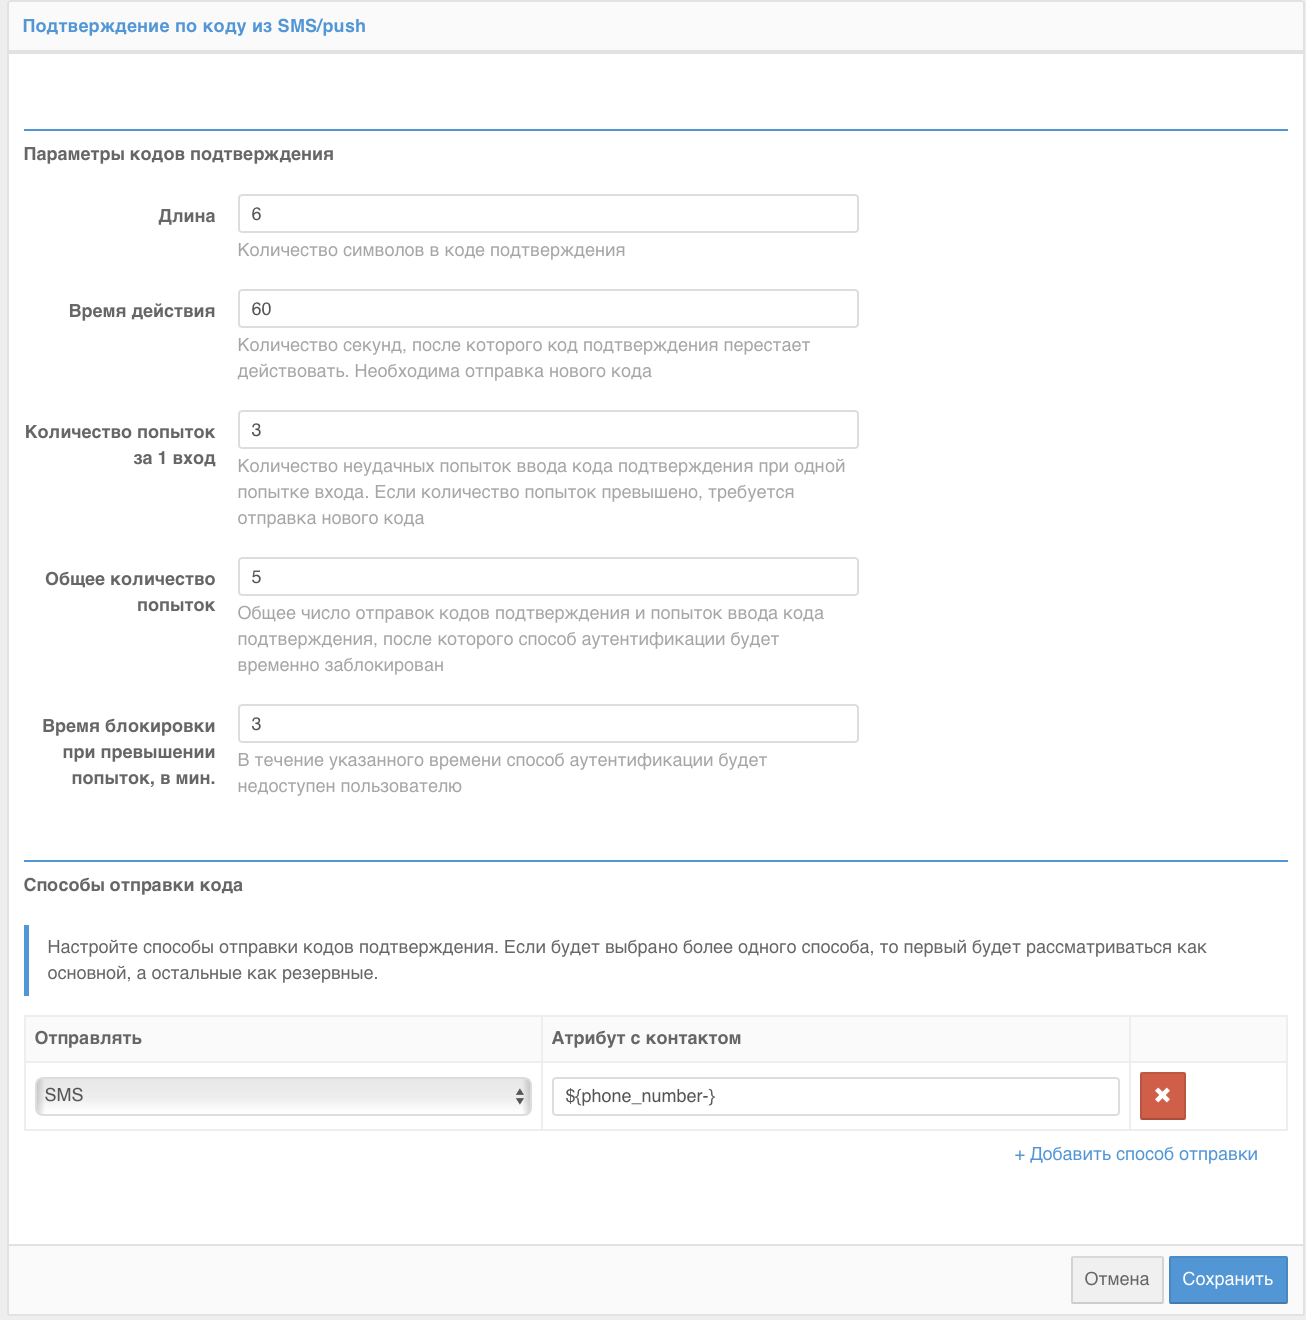The height and width of the screenshot is (1320, 1306).
Task: Click the Время блокировки input field
Action: pyautogui.click(x=548, y=724)
